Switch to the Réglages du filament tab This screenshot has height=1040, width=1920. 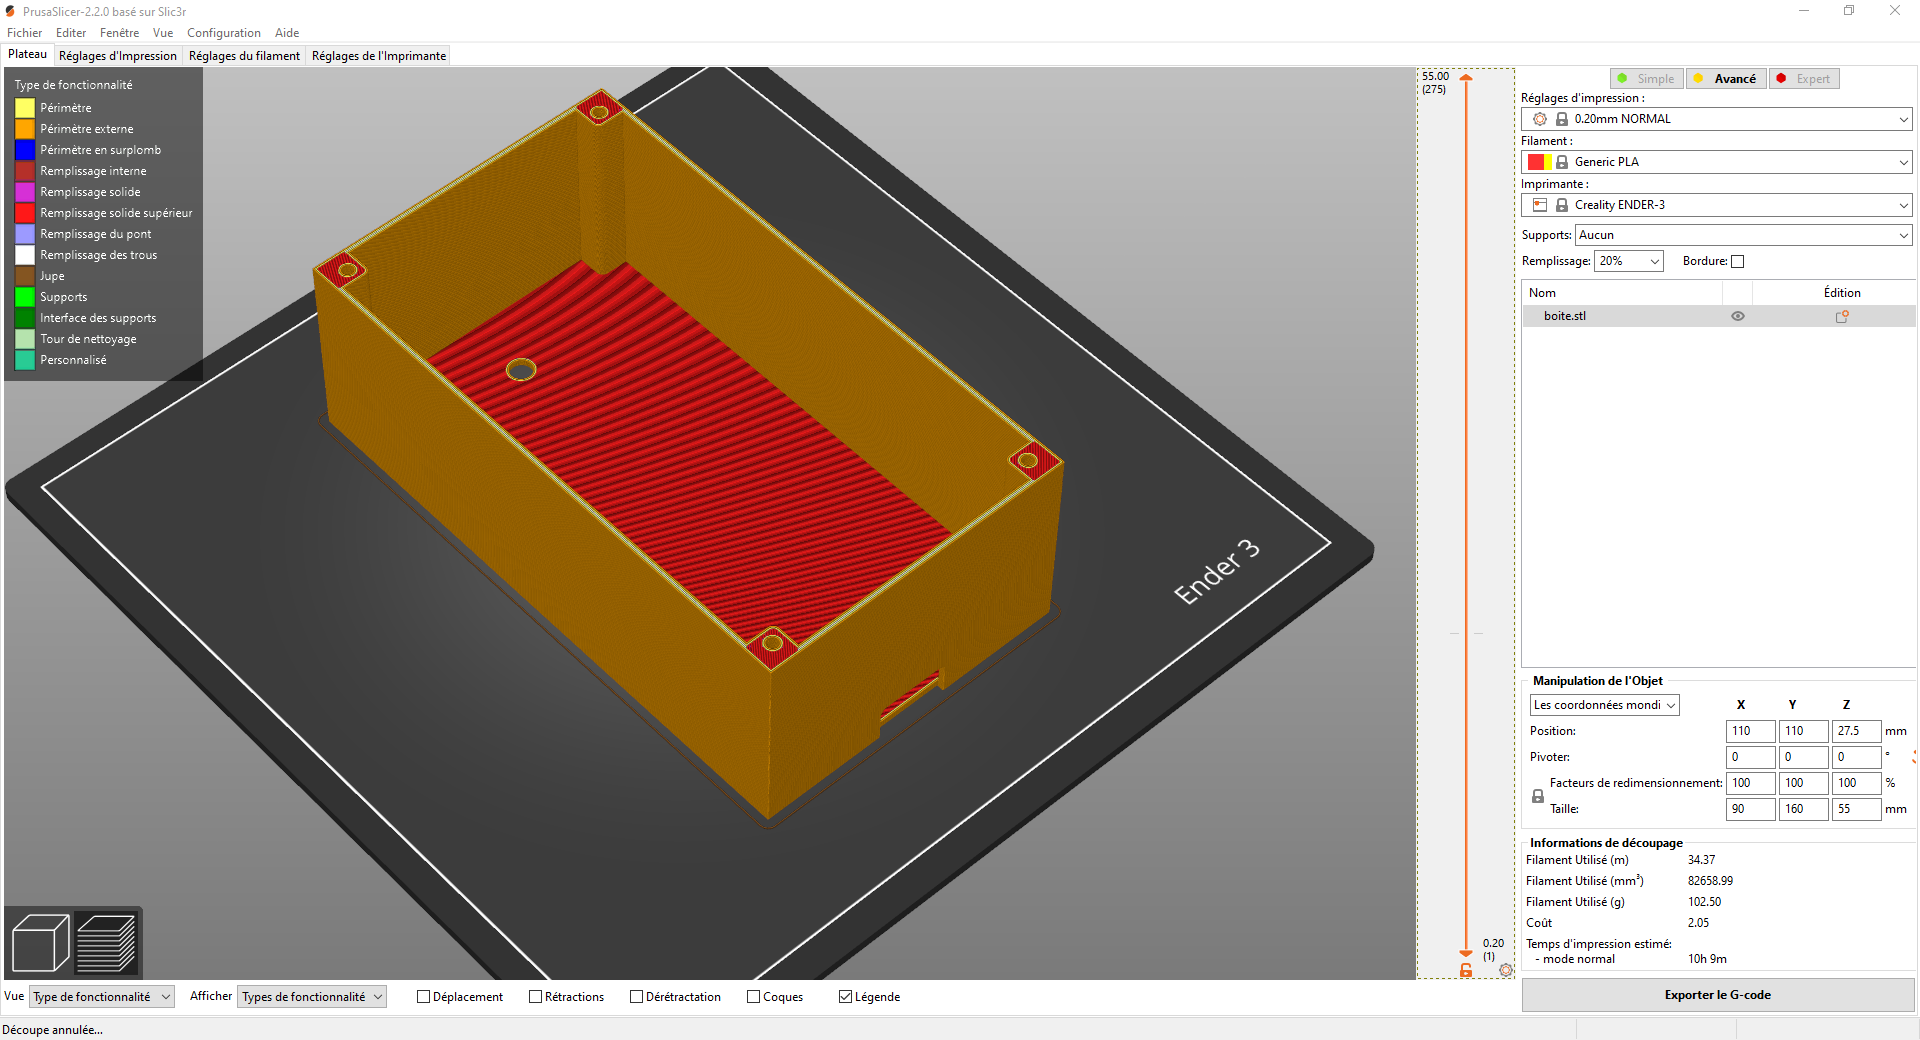point(244,56)
